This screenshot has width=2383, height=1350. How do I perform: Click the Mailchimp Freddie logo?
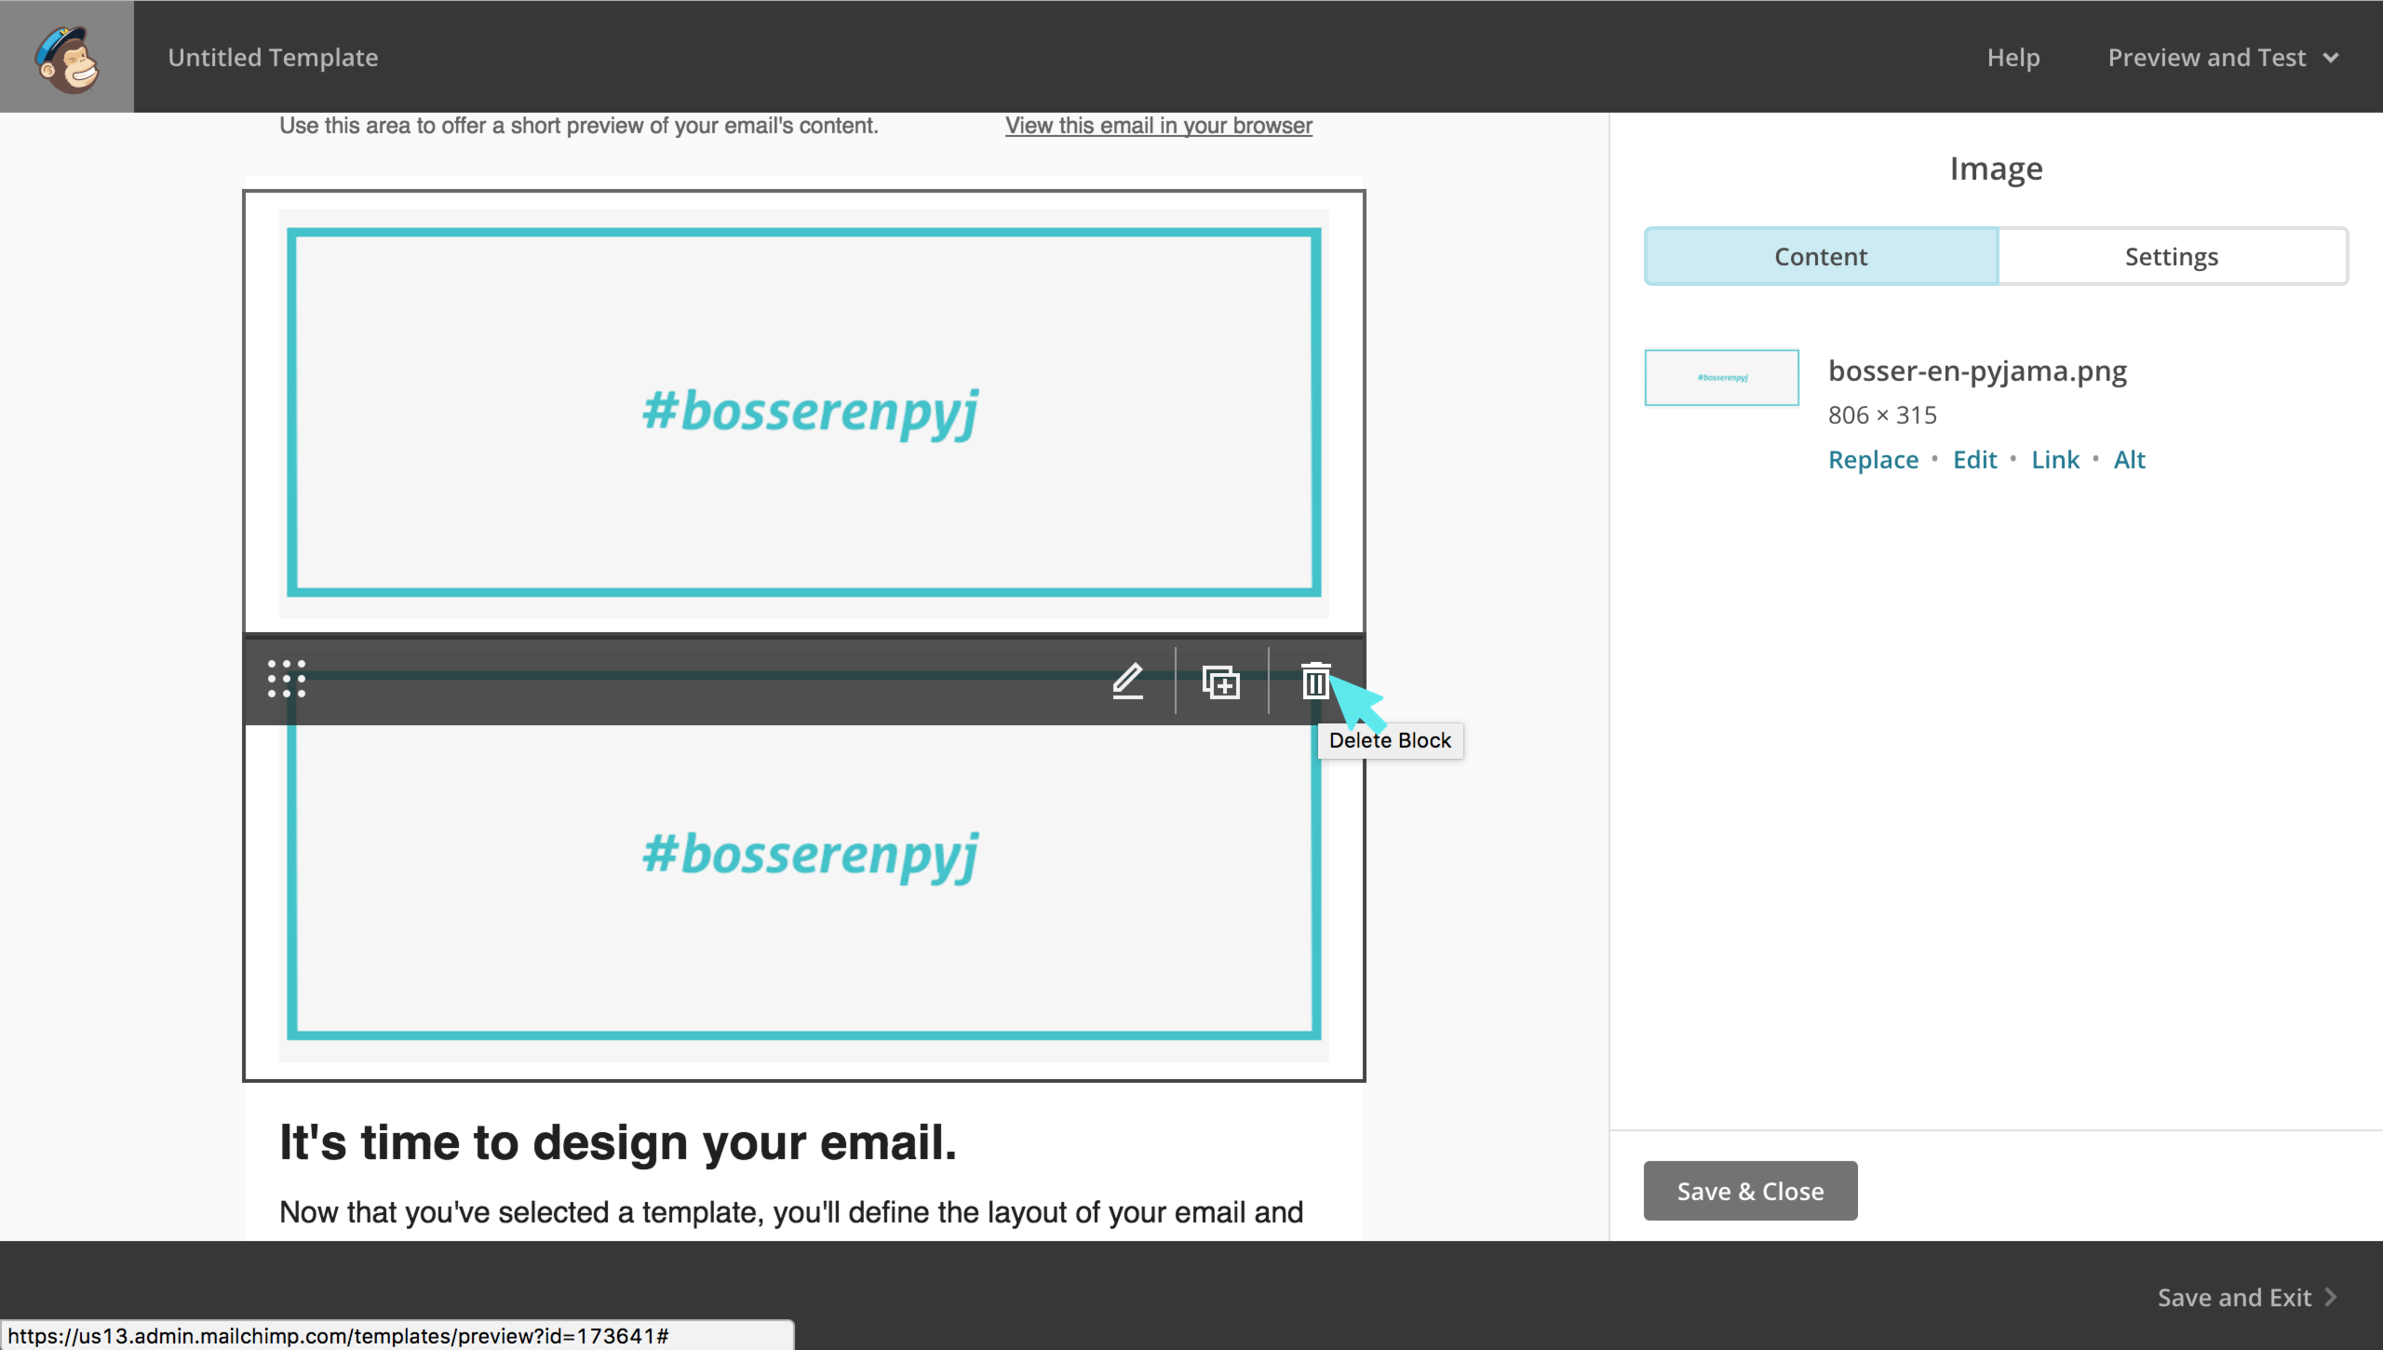(67, 57)
